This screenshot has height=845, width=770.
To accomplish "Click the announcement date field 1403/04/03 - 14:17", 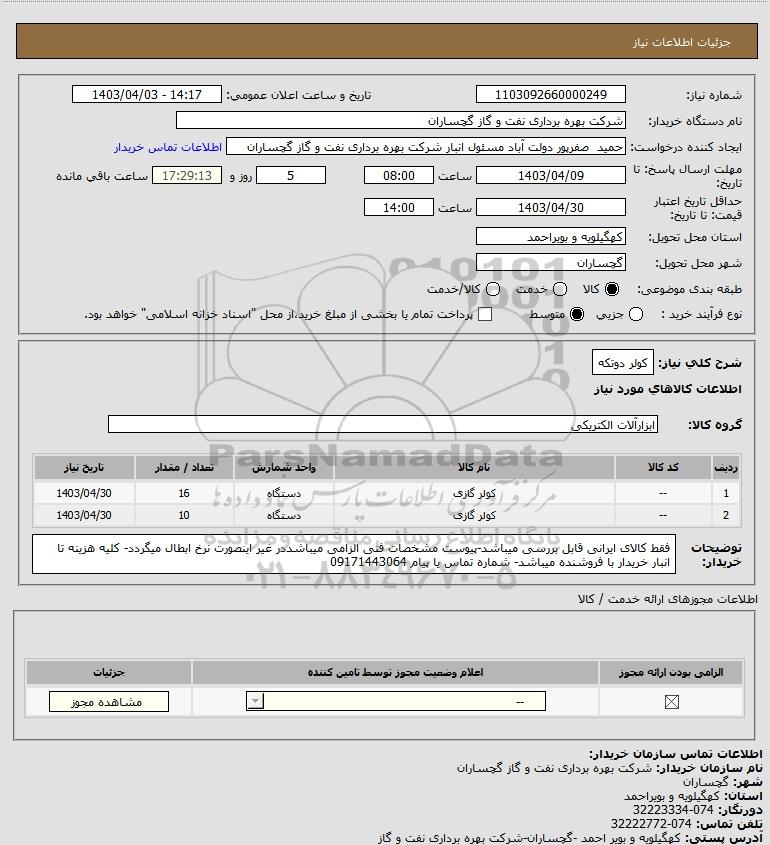I will point(147,94).
